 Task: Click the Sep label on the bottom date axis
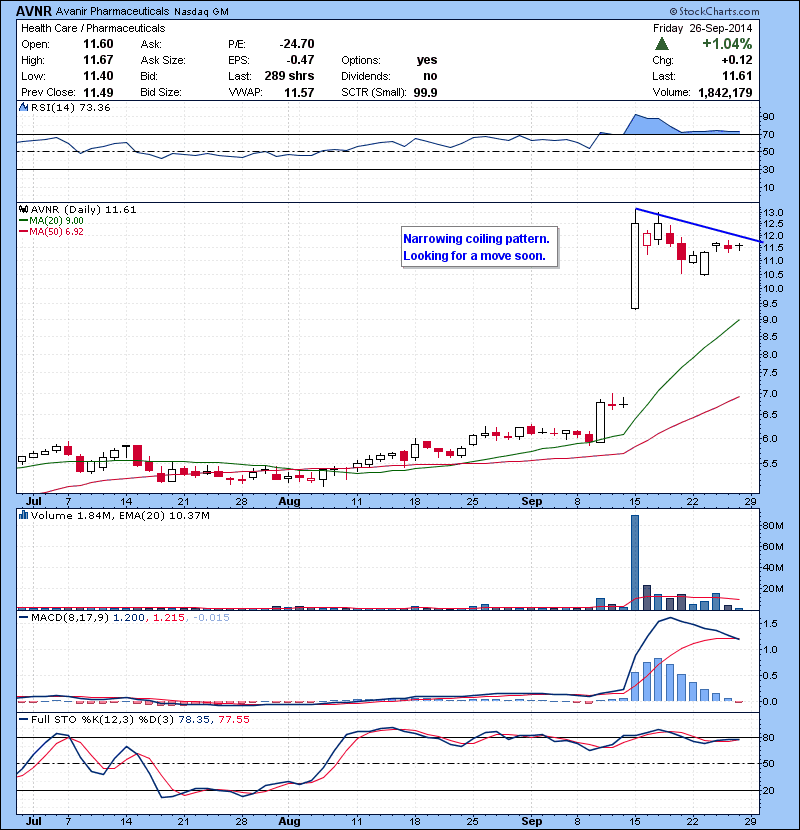tap(531, 821)
